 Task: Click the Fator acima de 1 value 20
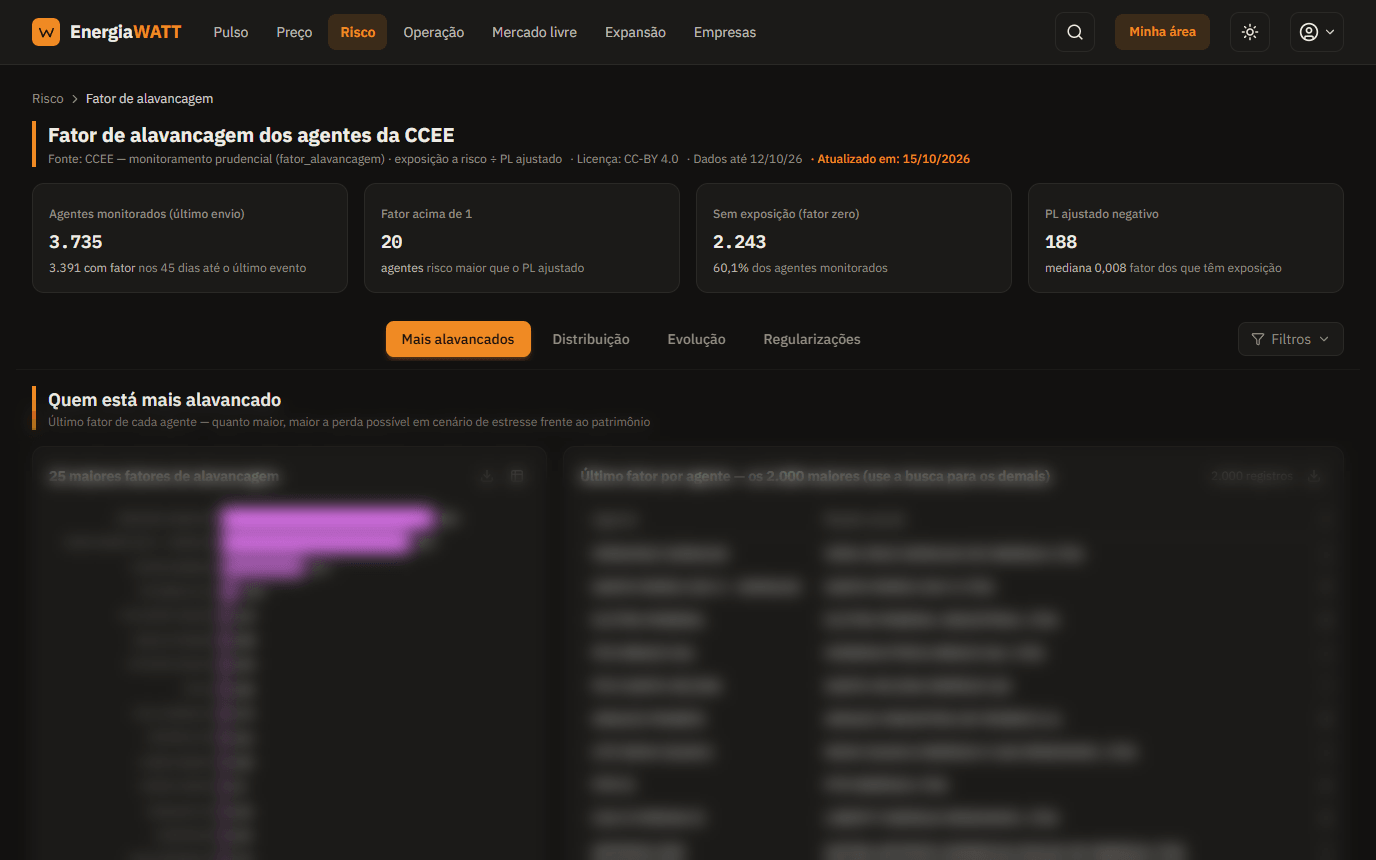(x=392, y=241)
